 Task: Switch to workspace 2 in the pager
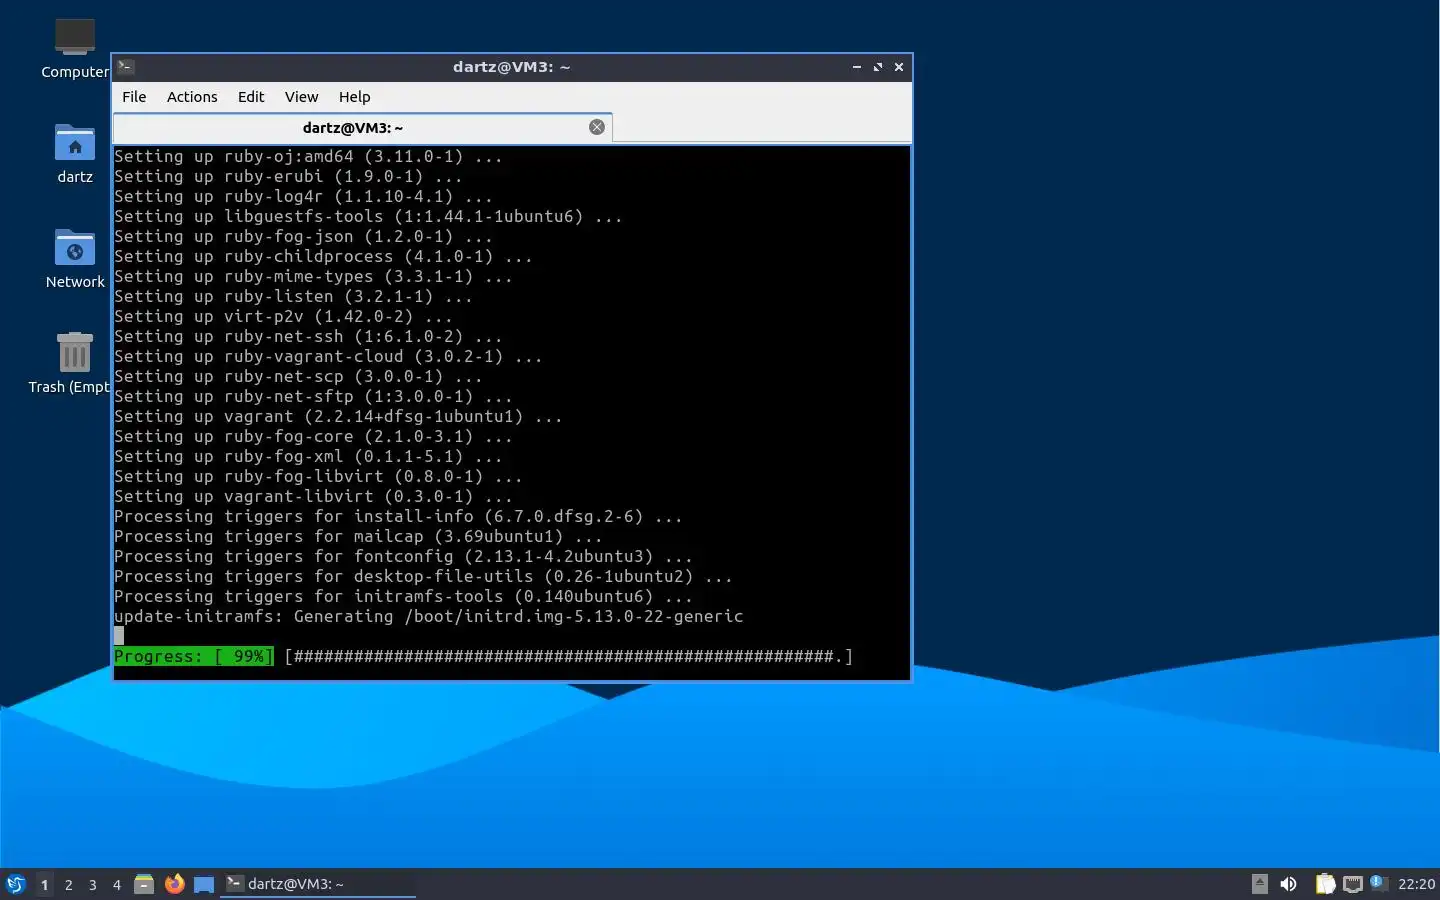(x=68, y=884)
